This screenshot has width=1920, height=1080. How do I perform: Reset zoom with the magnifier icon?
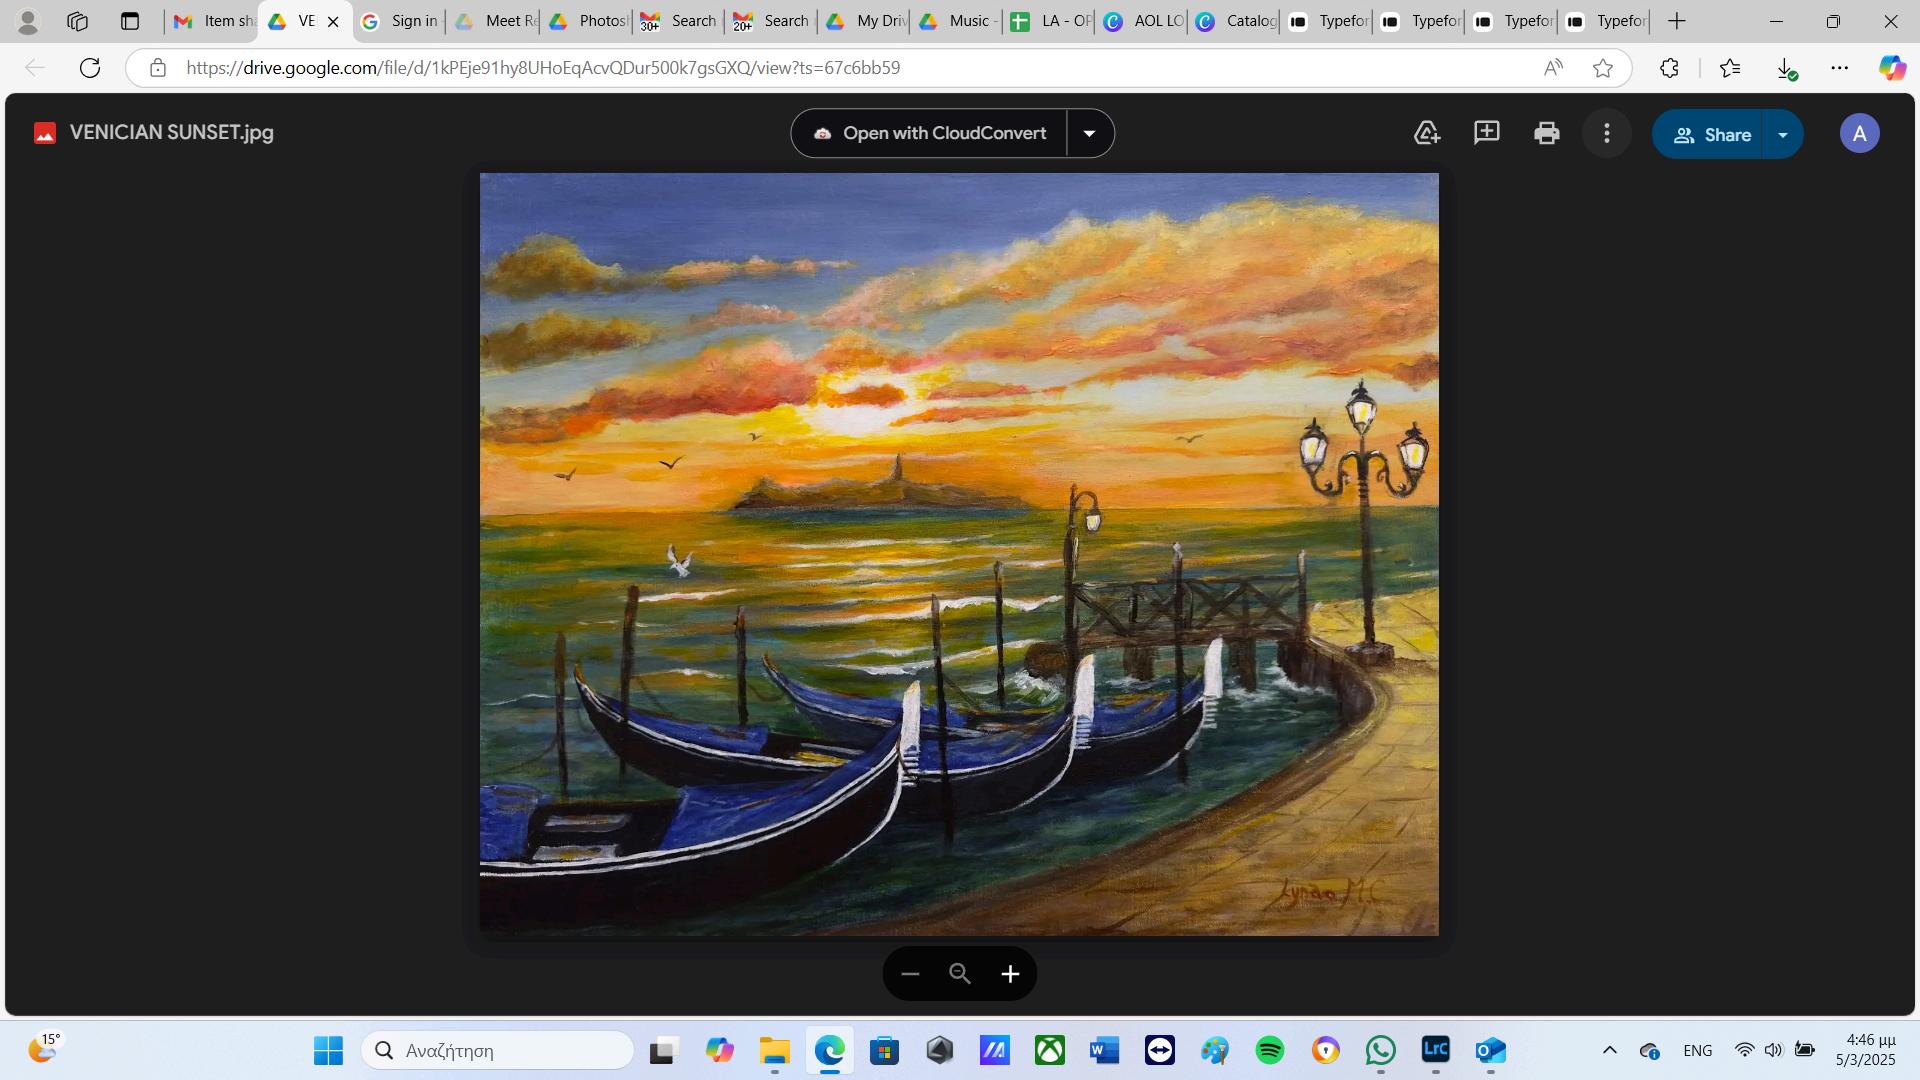click(960, 974)
